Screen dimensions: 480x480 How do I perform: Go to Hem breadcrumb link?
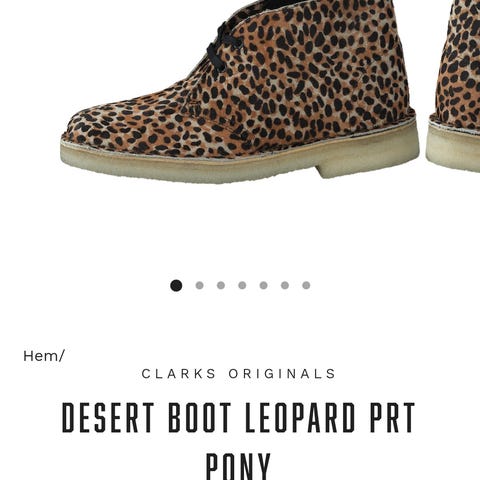pos(41,356)
